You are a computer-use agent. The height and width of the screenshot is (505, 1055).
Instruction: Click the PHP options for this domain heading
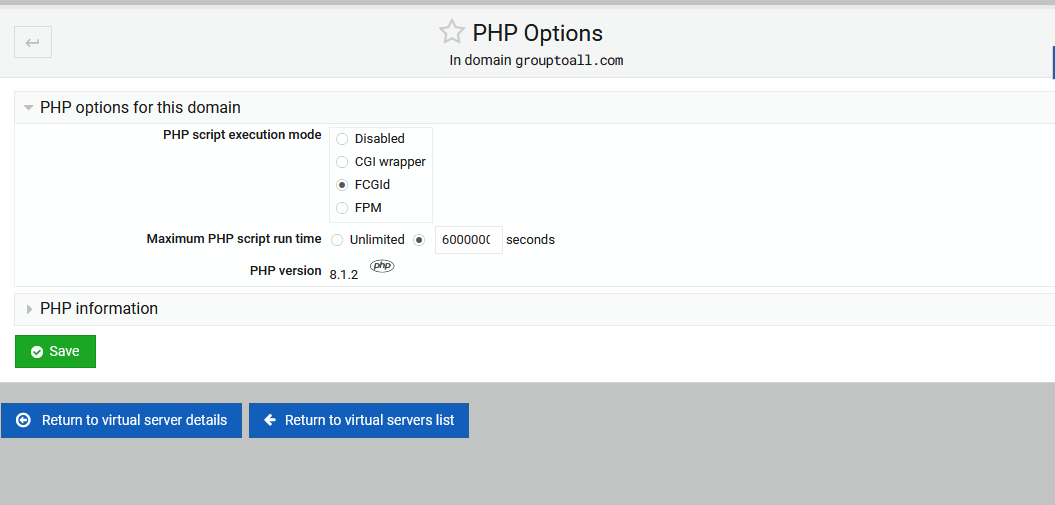pyautogui.click(x=140, y=108)
